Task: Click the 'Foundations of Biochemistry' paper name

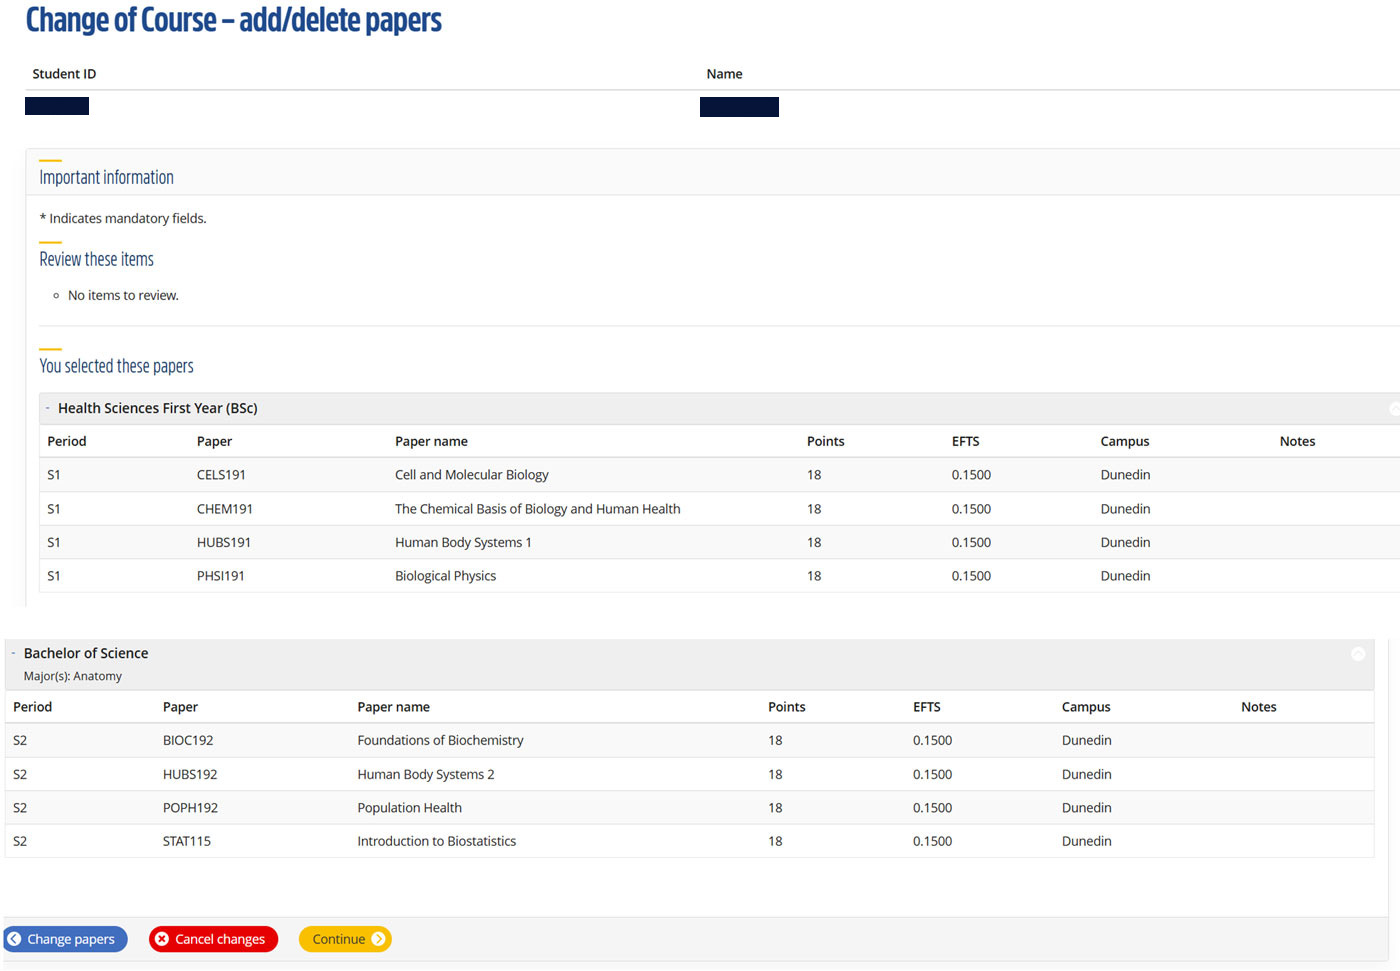Action: [x=440, y=740]
